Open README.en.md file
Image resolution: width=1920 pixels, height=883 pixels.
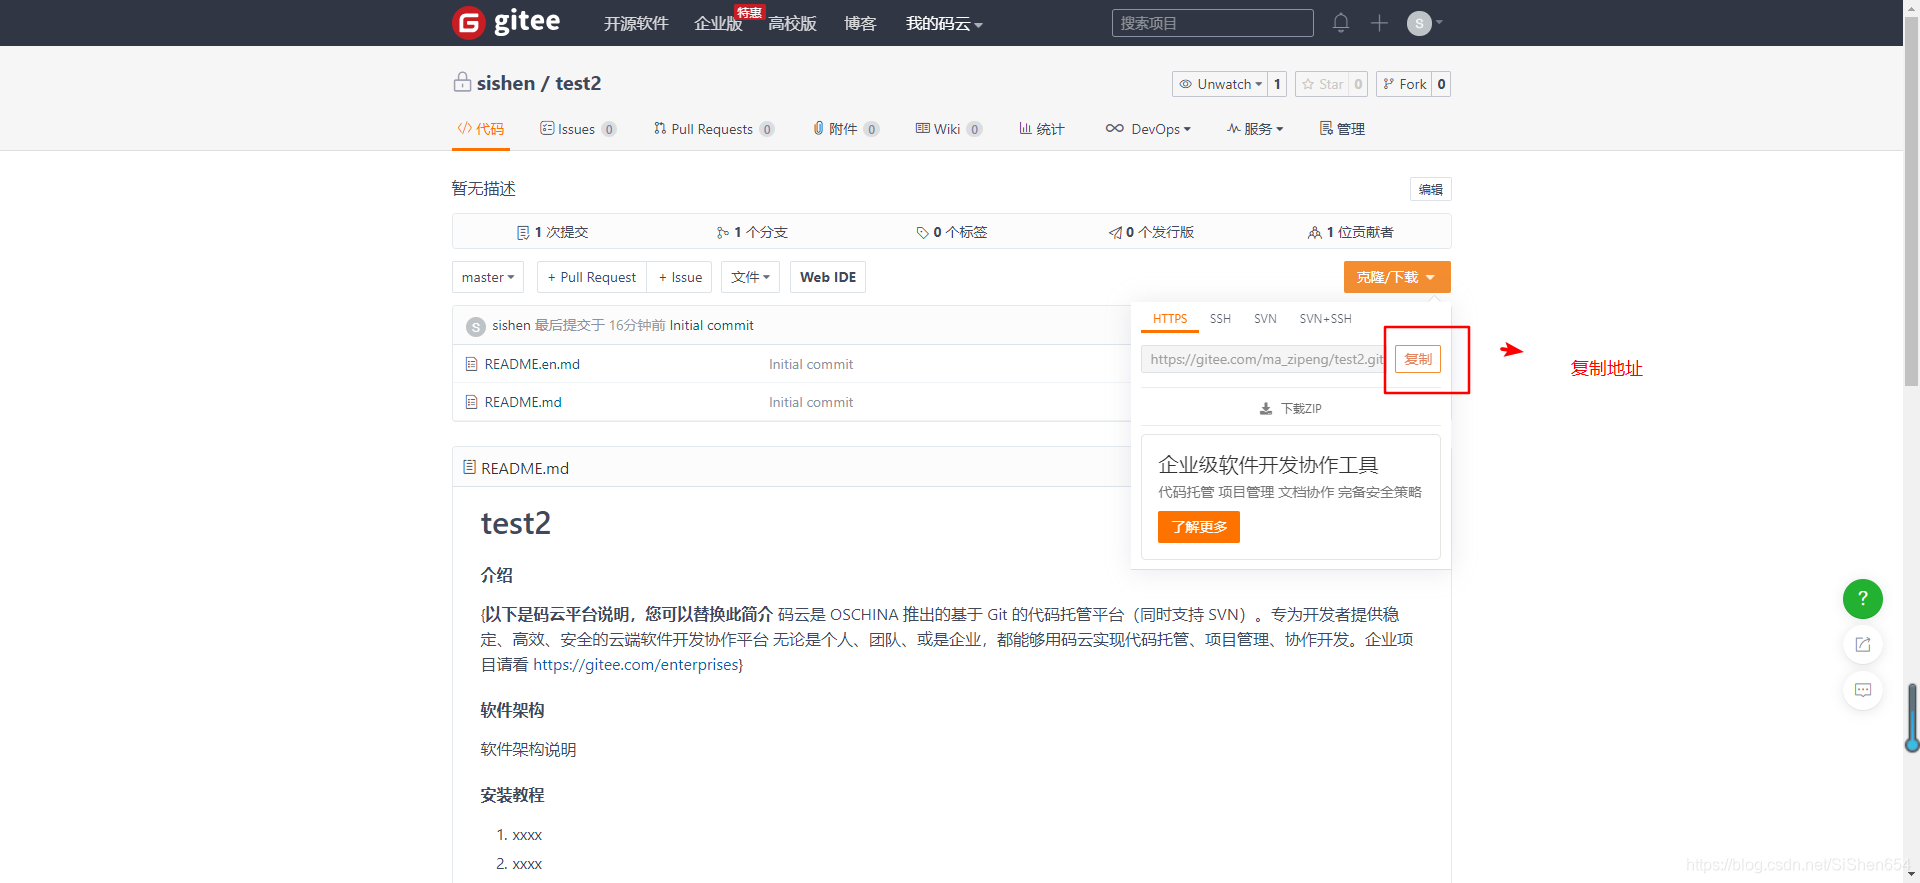pos(532,364)
